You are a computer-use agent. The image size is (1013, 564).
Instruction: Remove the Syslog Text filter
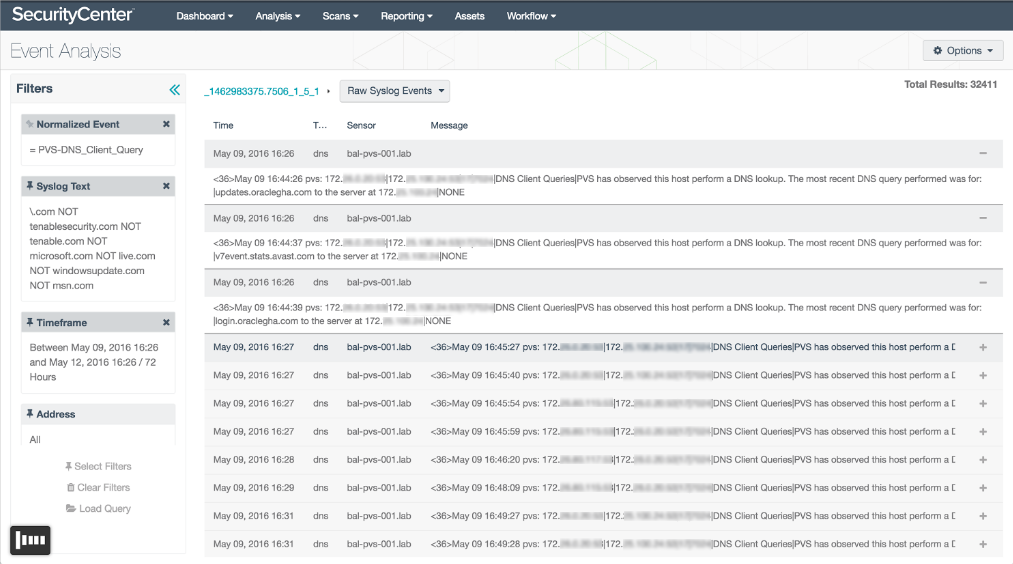pos(166,186)
